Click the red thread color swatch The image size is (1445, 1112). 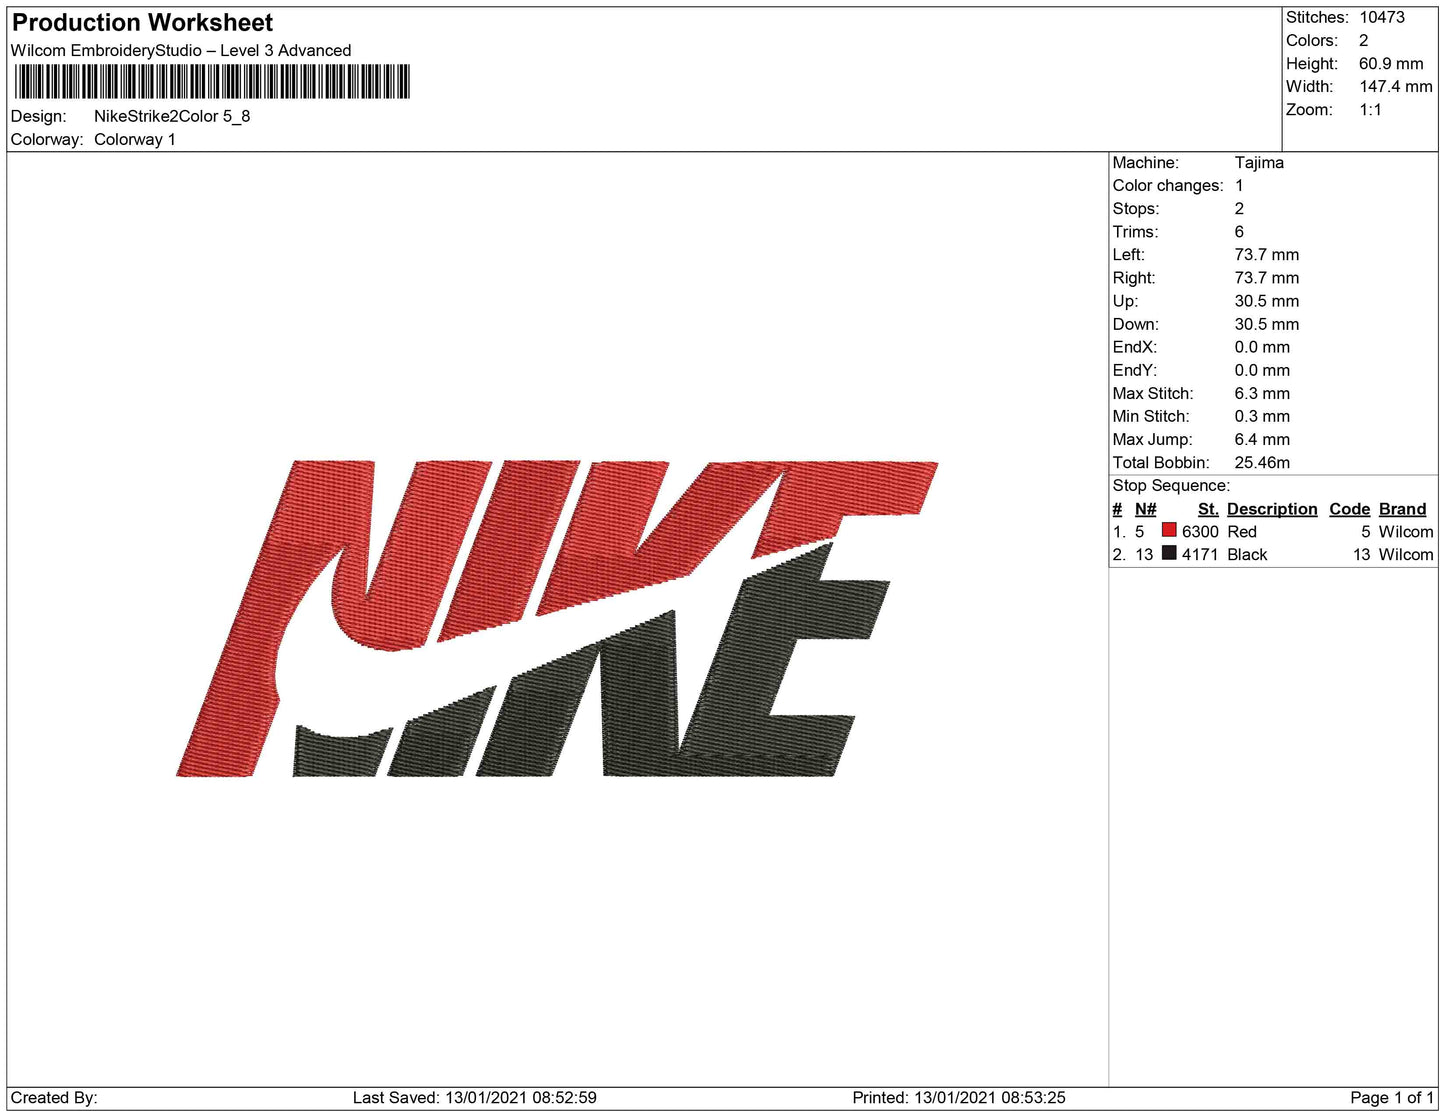click(1168, 530)
